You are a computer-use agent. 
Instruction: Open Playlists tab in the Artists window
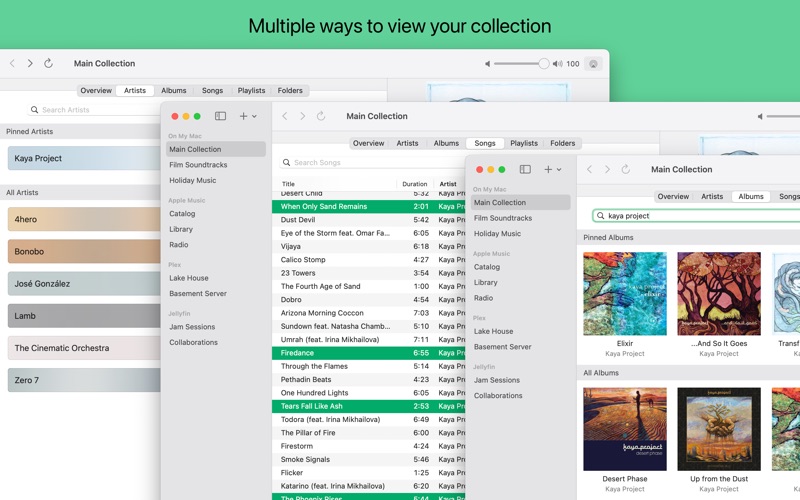(x=251, y=90)
